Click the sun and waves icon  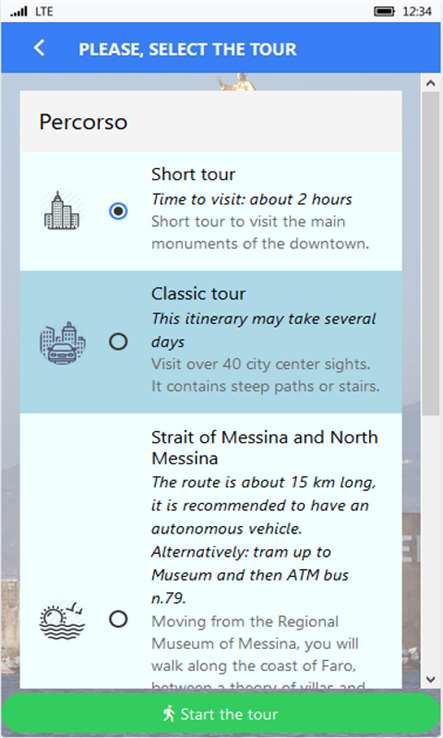[x=62, y=619]
